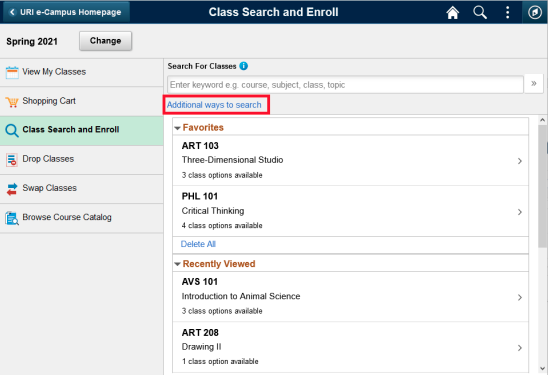This screenshot has height=375, width=548.
Task: Open PHL 101 row chevron
Action: tap(520, 212)
